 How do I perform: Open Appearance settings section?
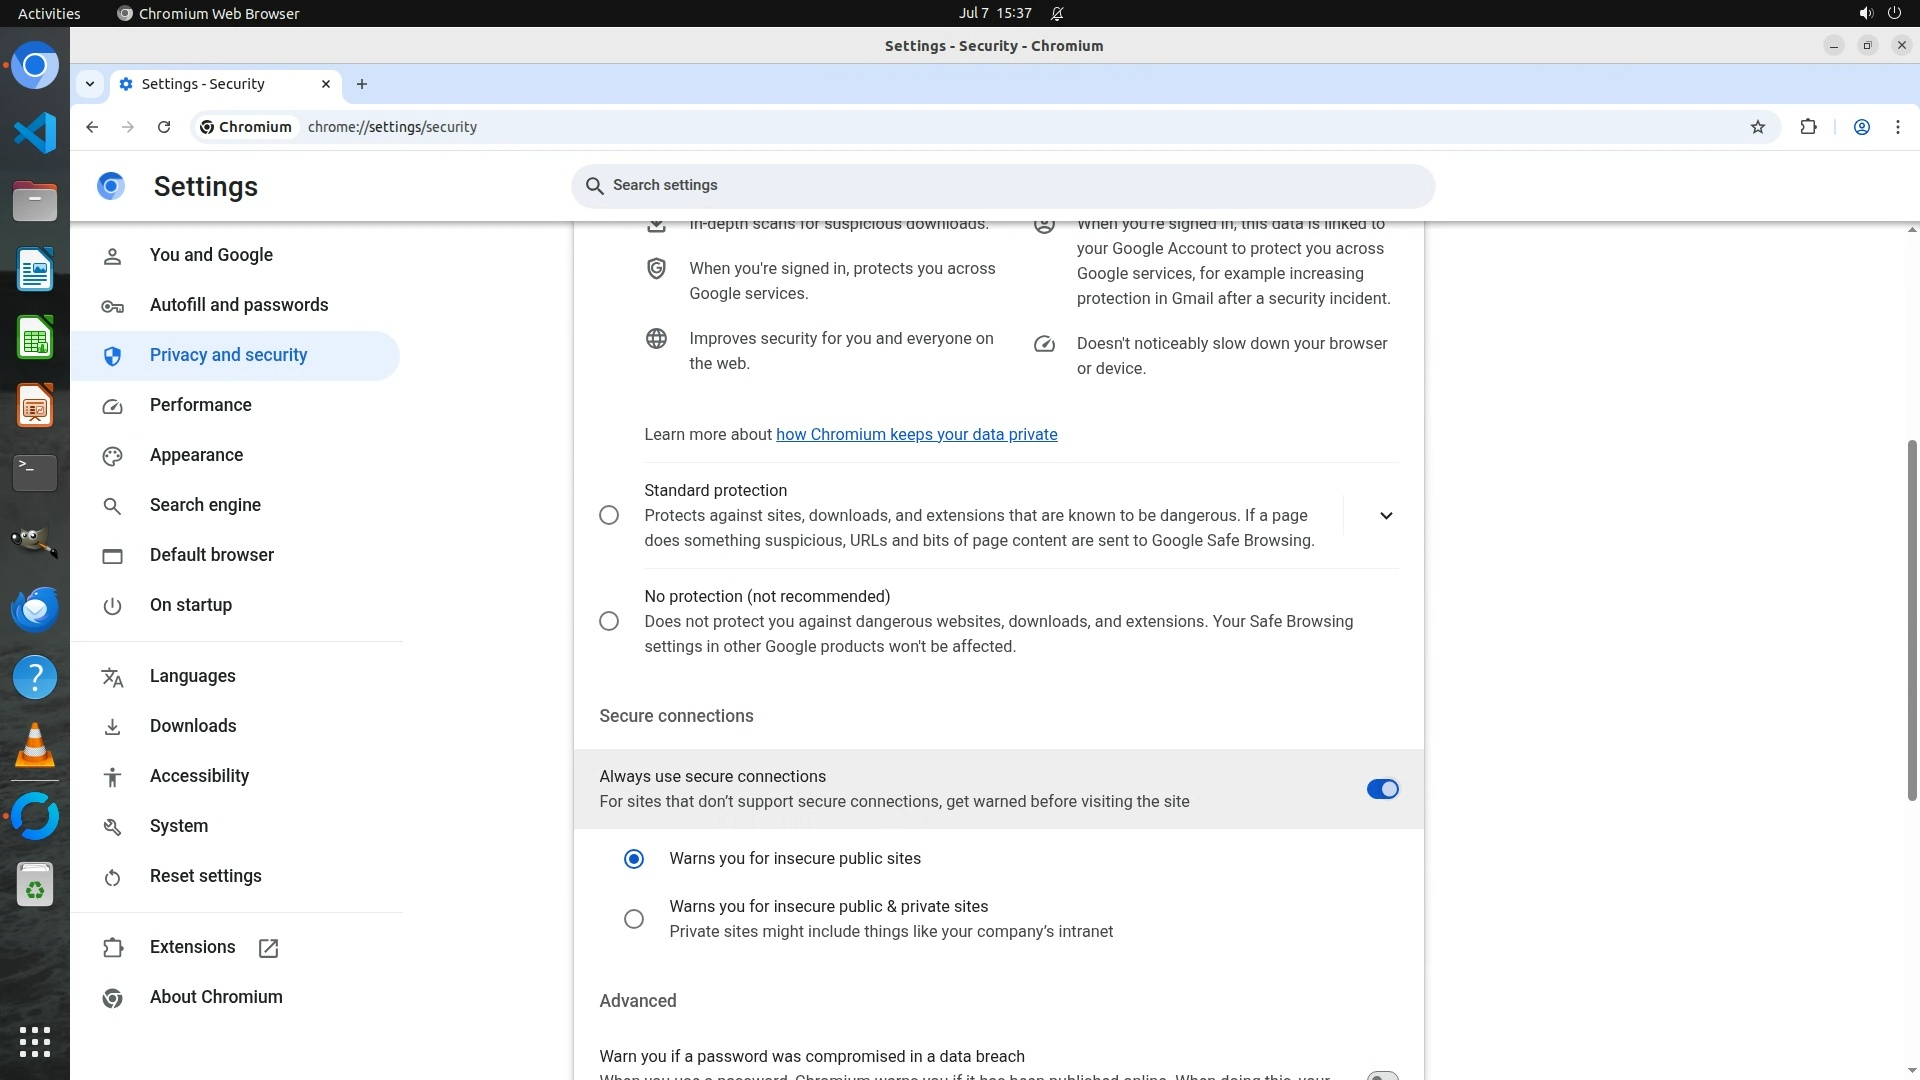(x=196, y=455)
